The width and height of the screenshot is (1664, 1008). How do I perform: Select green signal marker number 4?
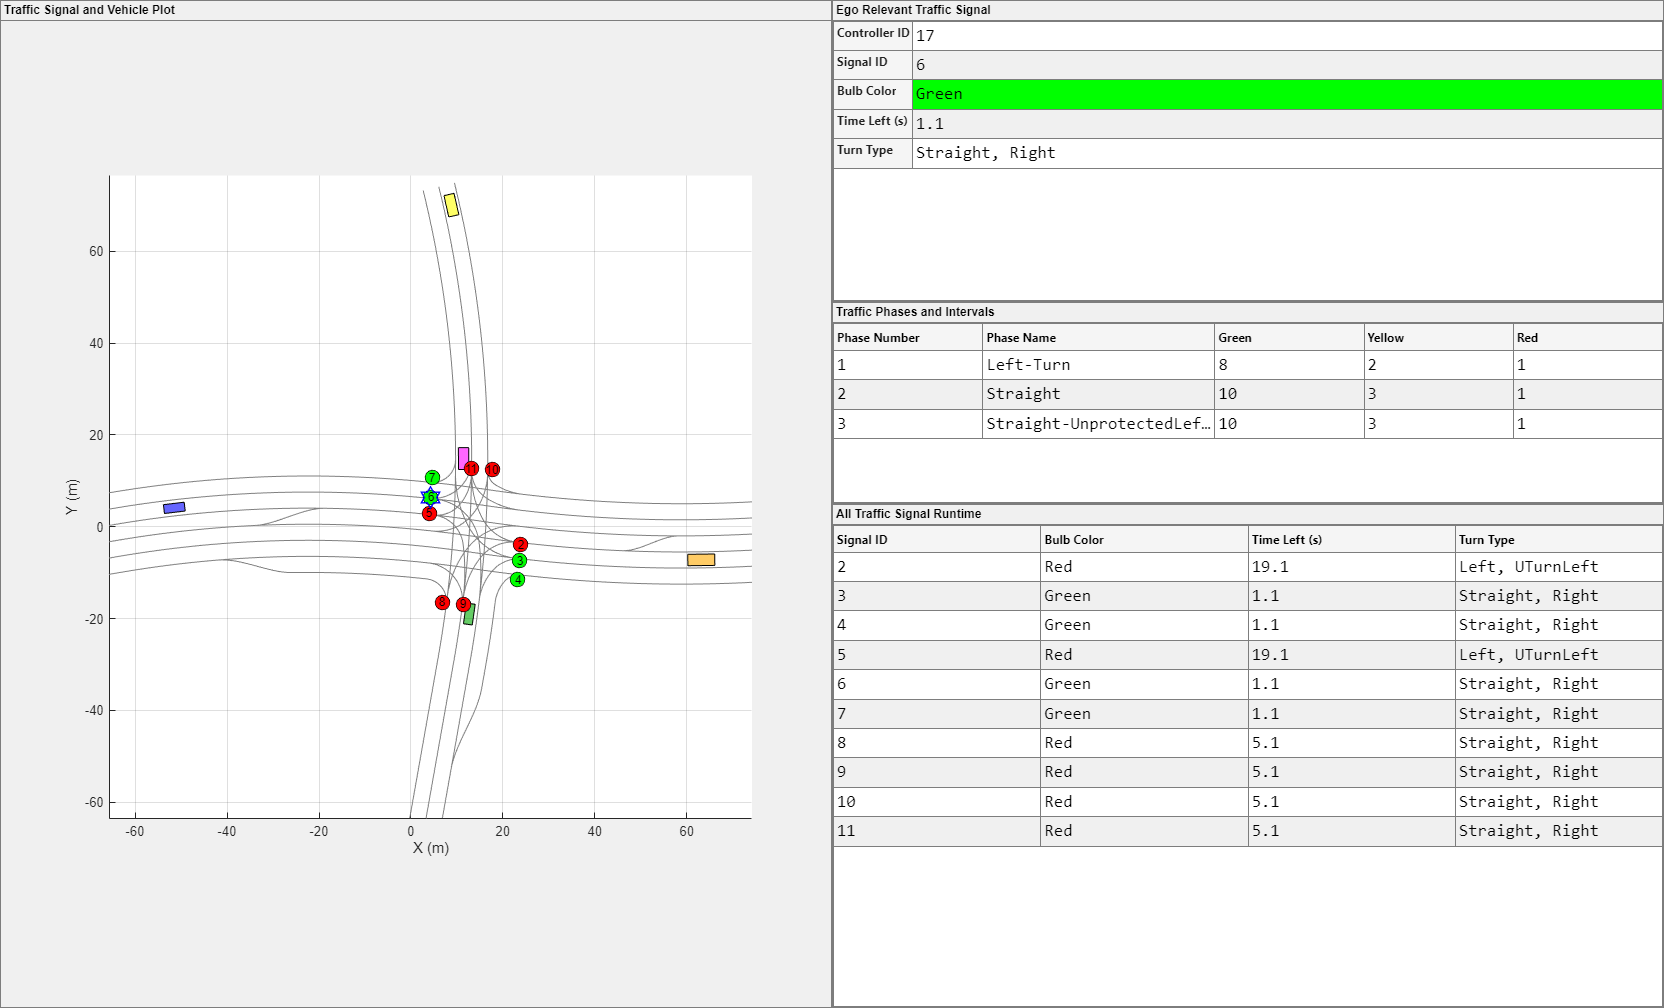(517, 580)
